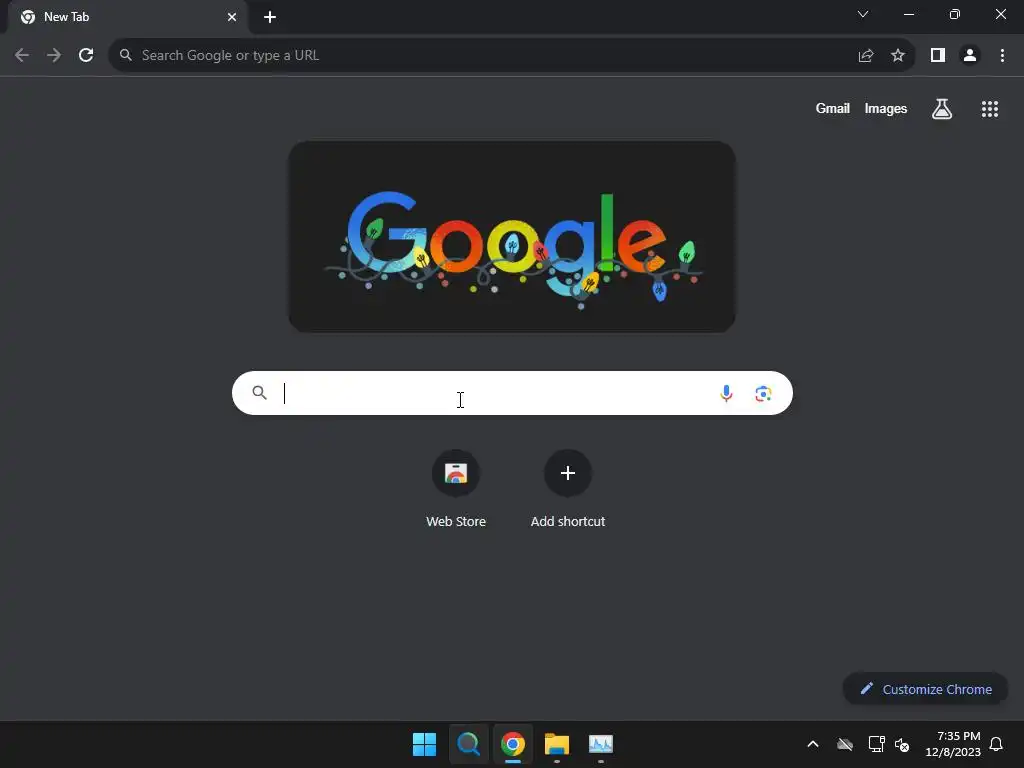Screen dimensions: 1024x768
Task: Open the notifications bell
Action: [x=996, y=744]
